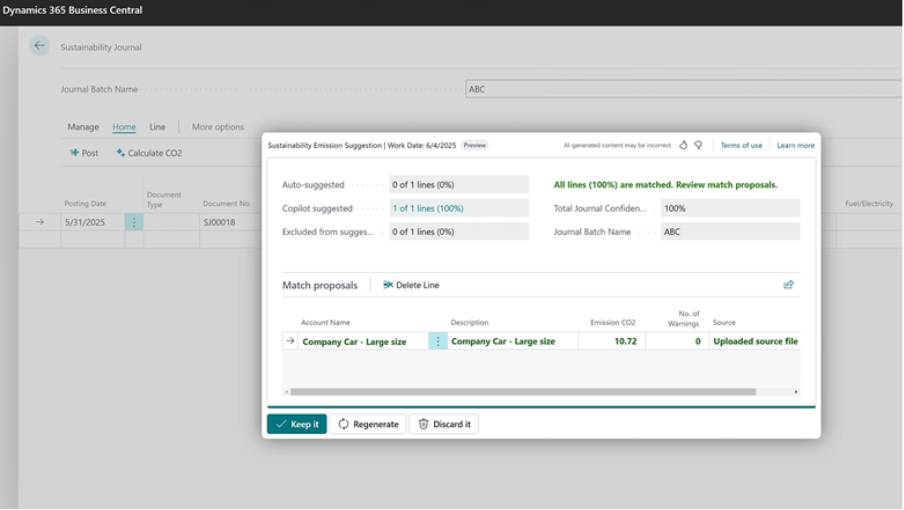The image size is (904, 510).
Task: Click Dynamics 365 Business Central title
Action: coord(73,10)
